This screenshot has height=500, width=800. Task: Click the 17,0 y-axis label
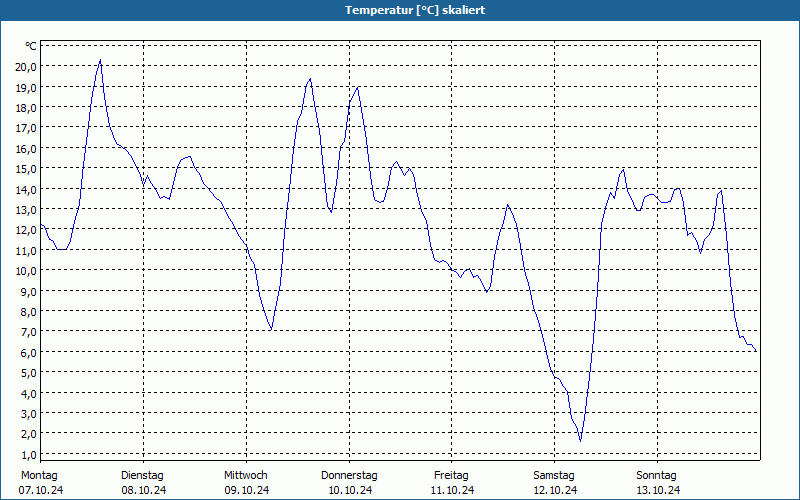click(x=26, y=128)
